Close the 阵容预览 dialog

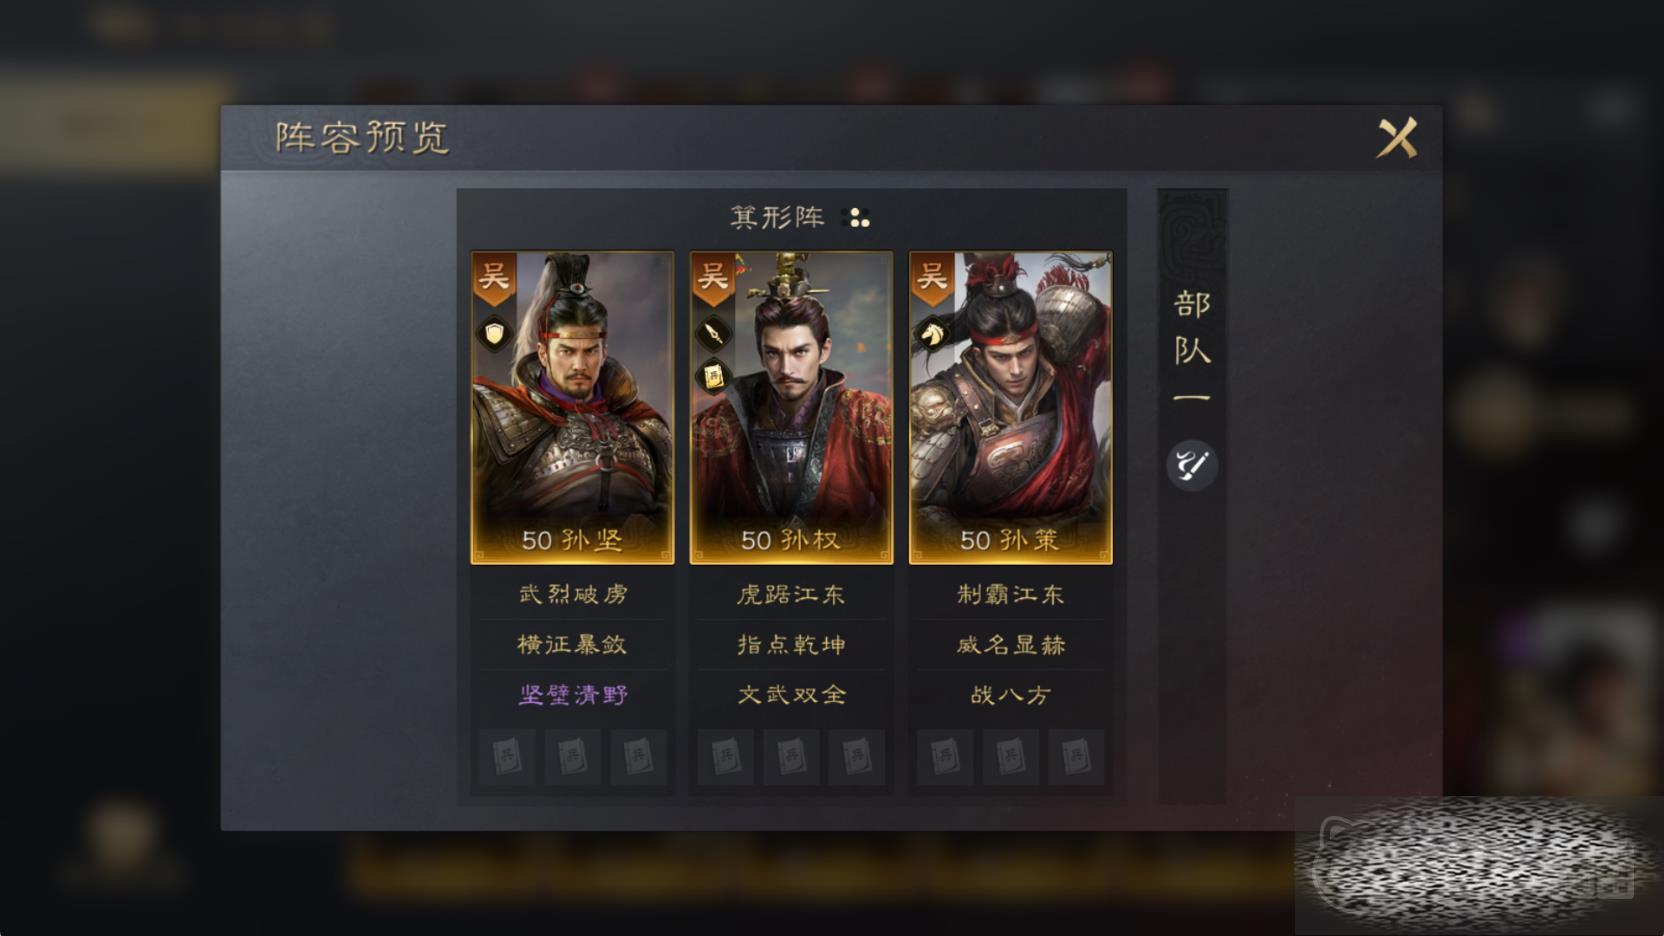(1397, 138)
